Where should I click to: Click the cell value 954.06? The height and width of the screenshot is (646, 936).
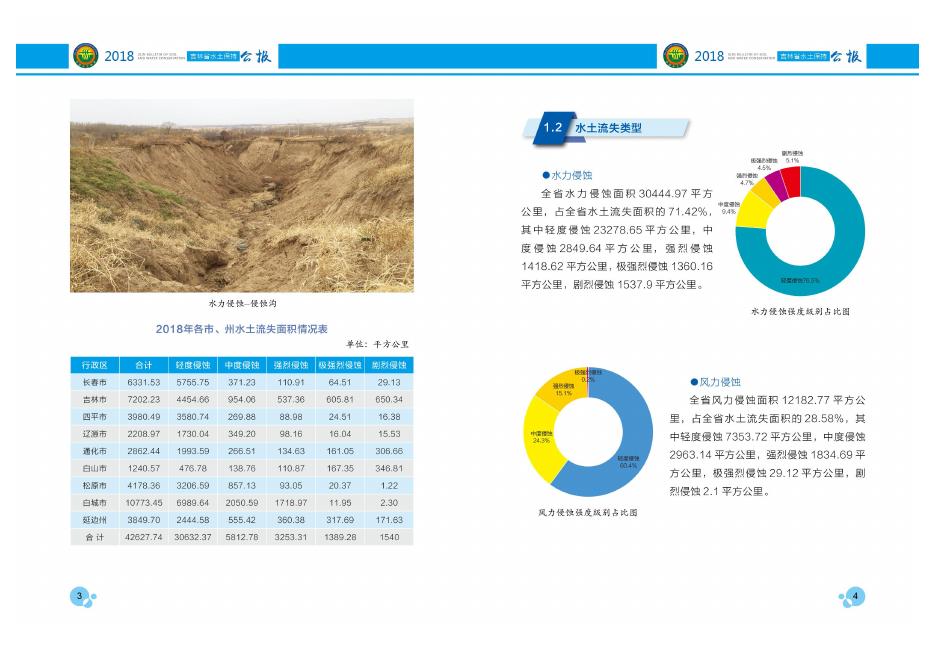click(242, 399)
